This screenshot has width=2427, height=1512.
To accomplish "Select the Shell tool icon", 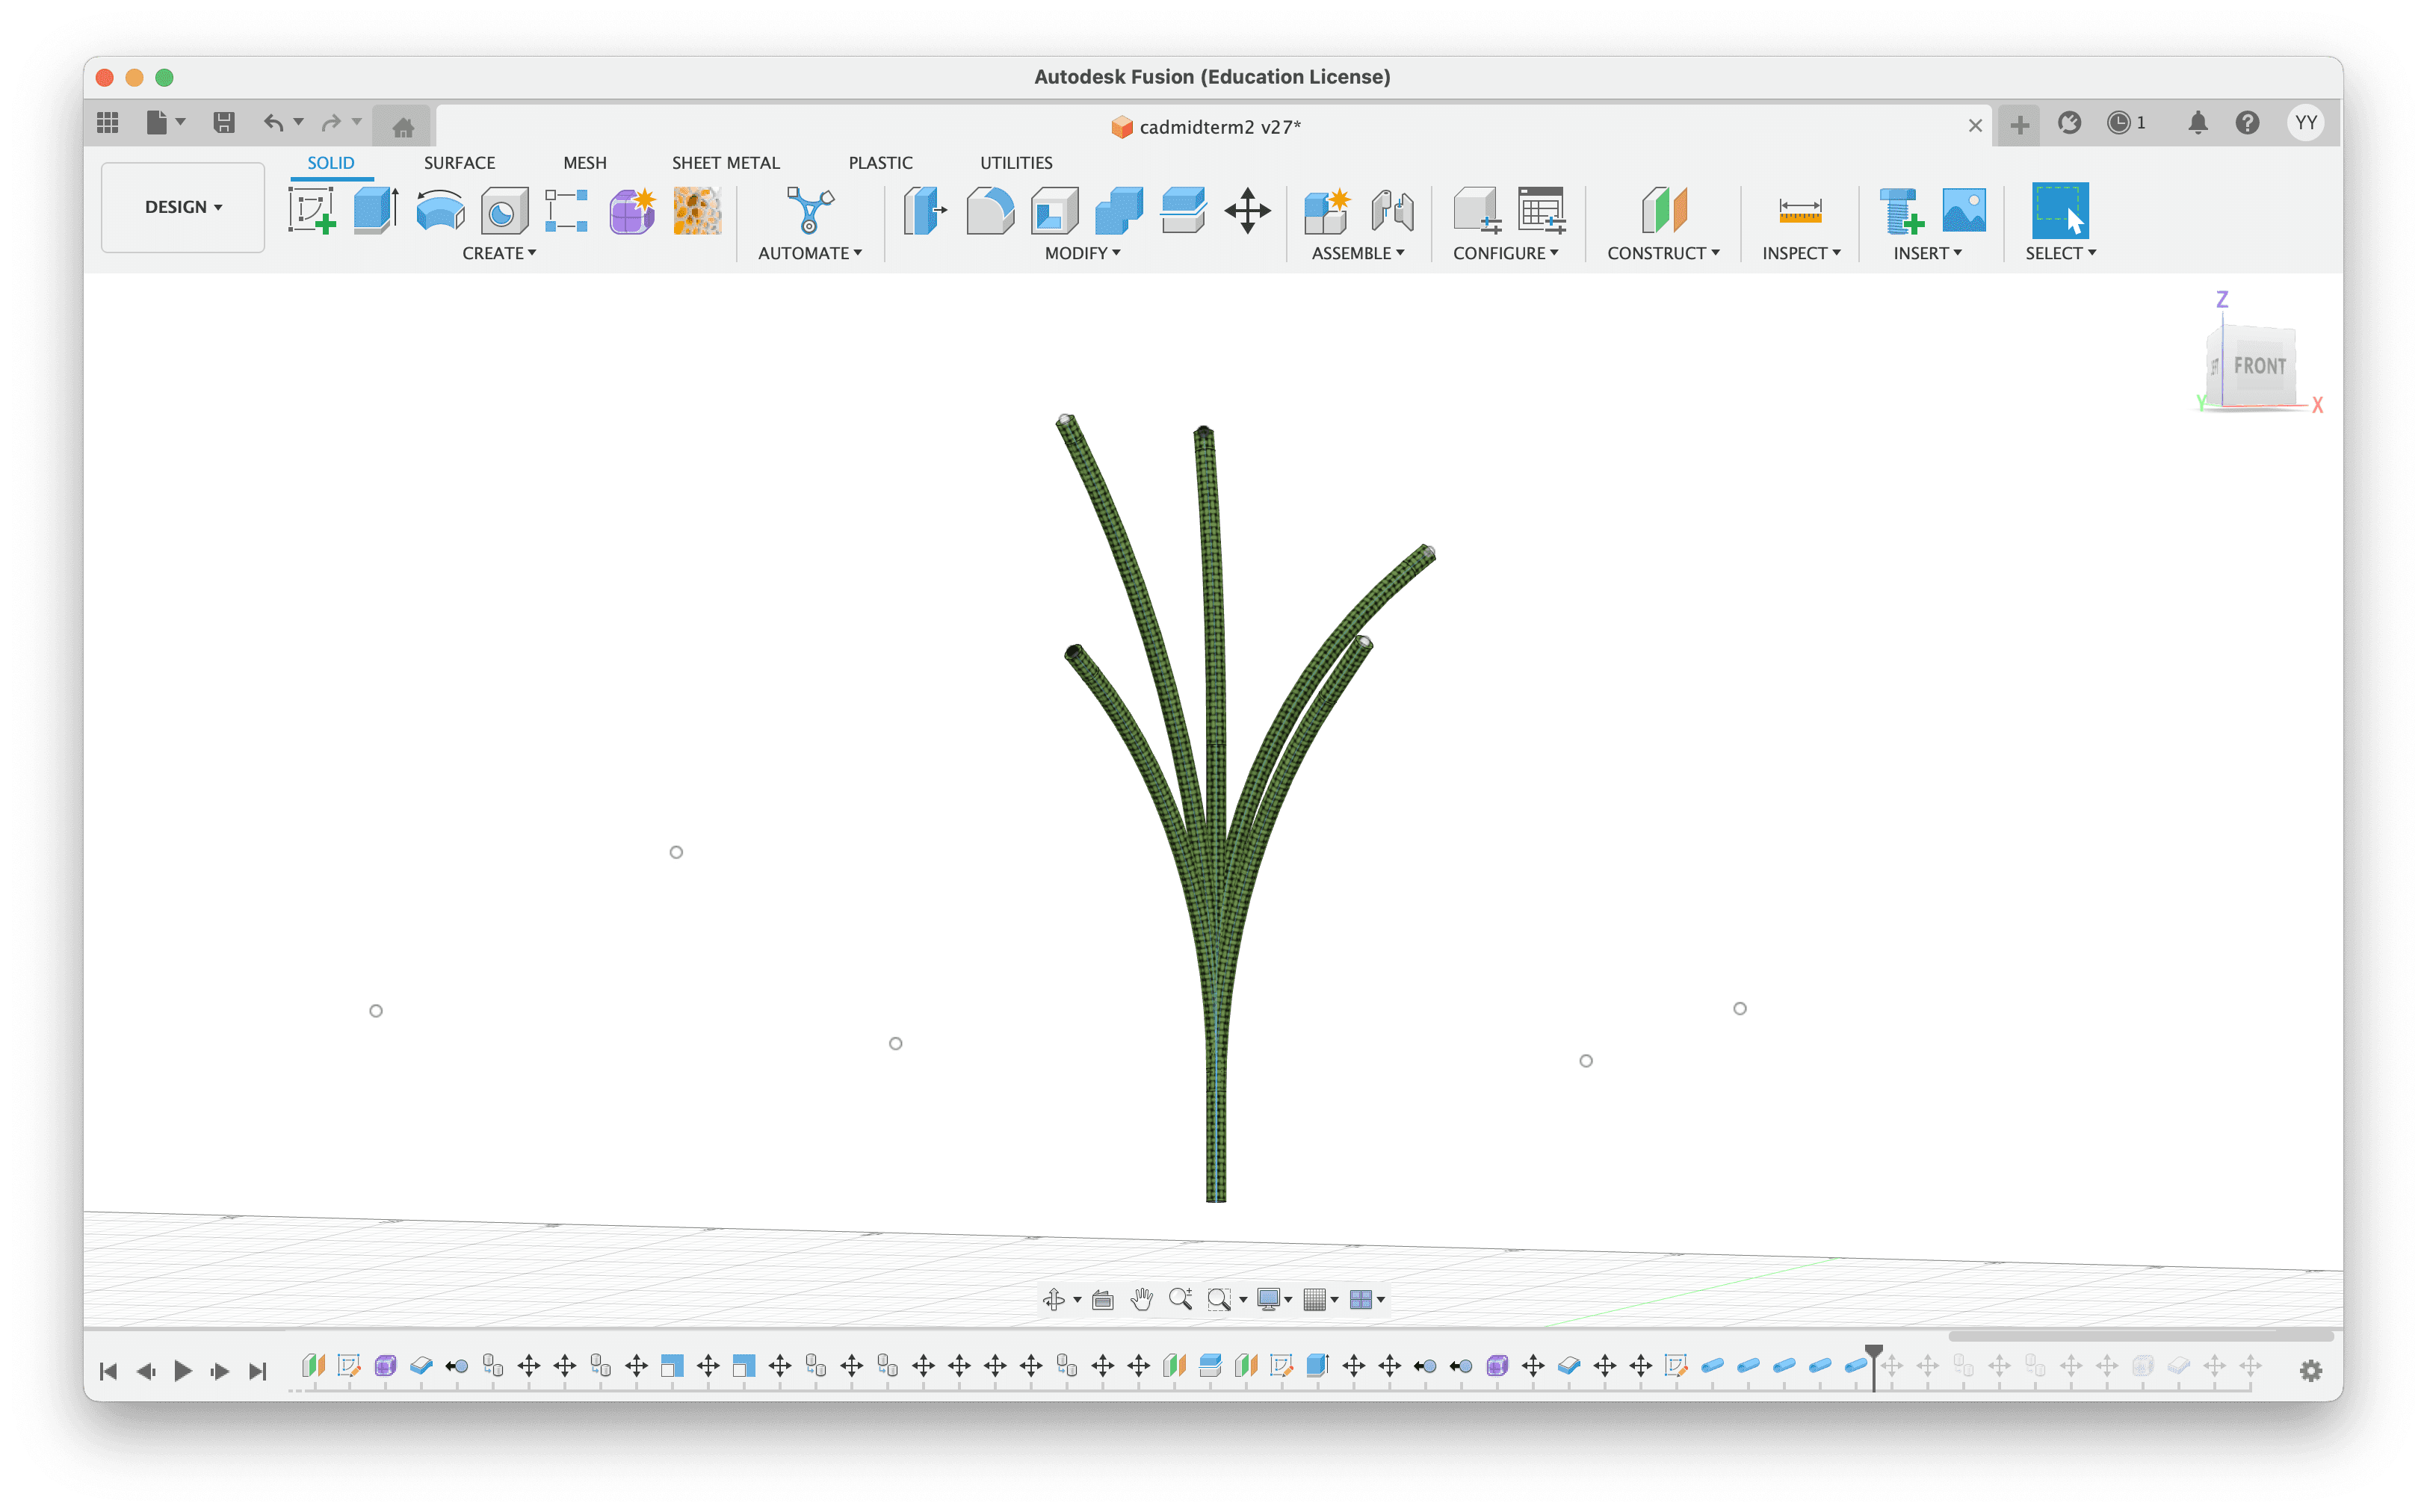I will (x=1054, y=210).
